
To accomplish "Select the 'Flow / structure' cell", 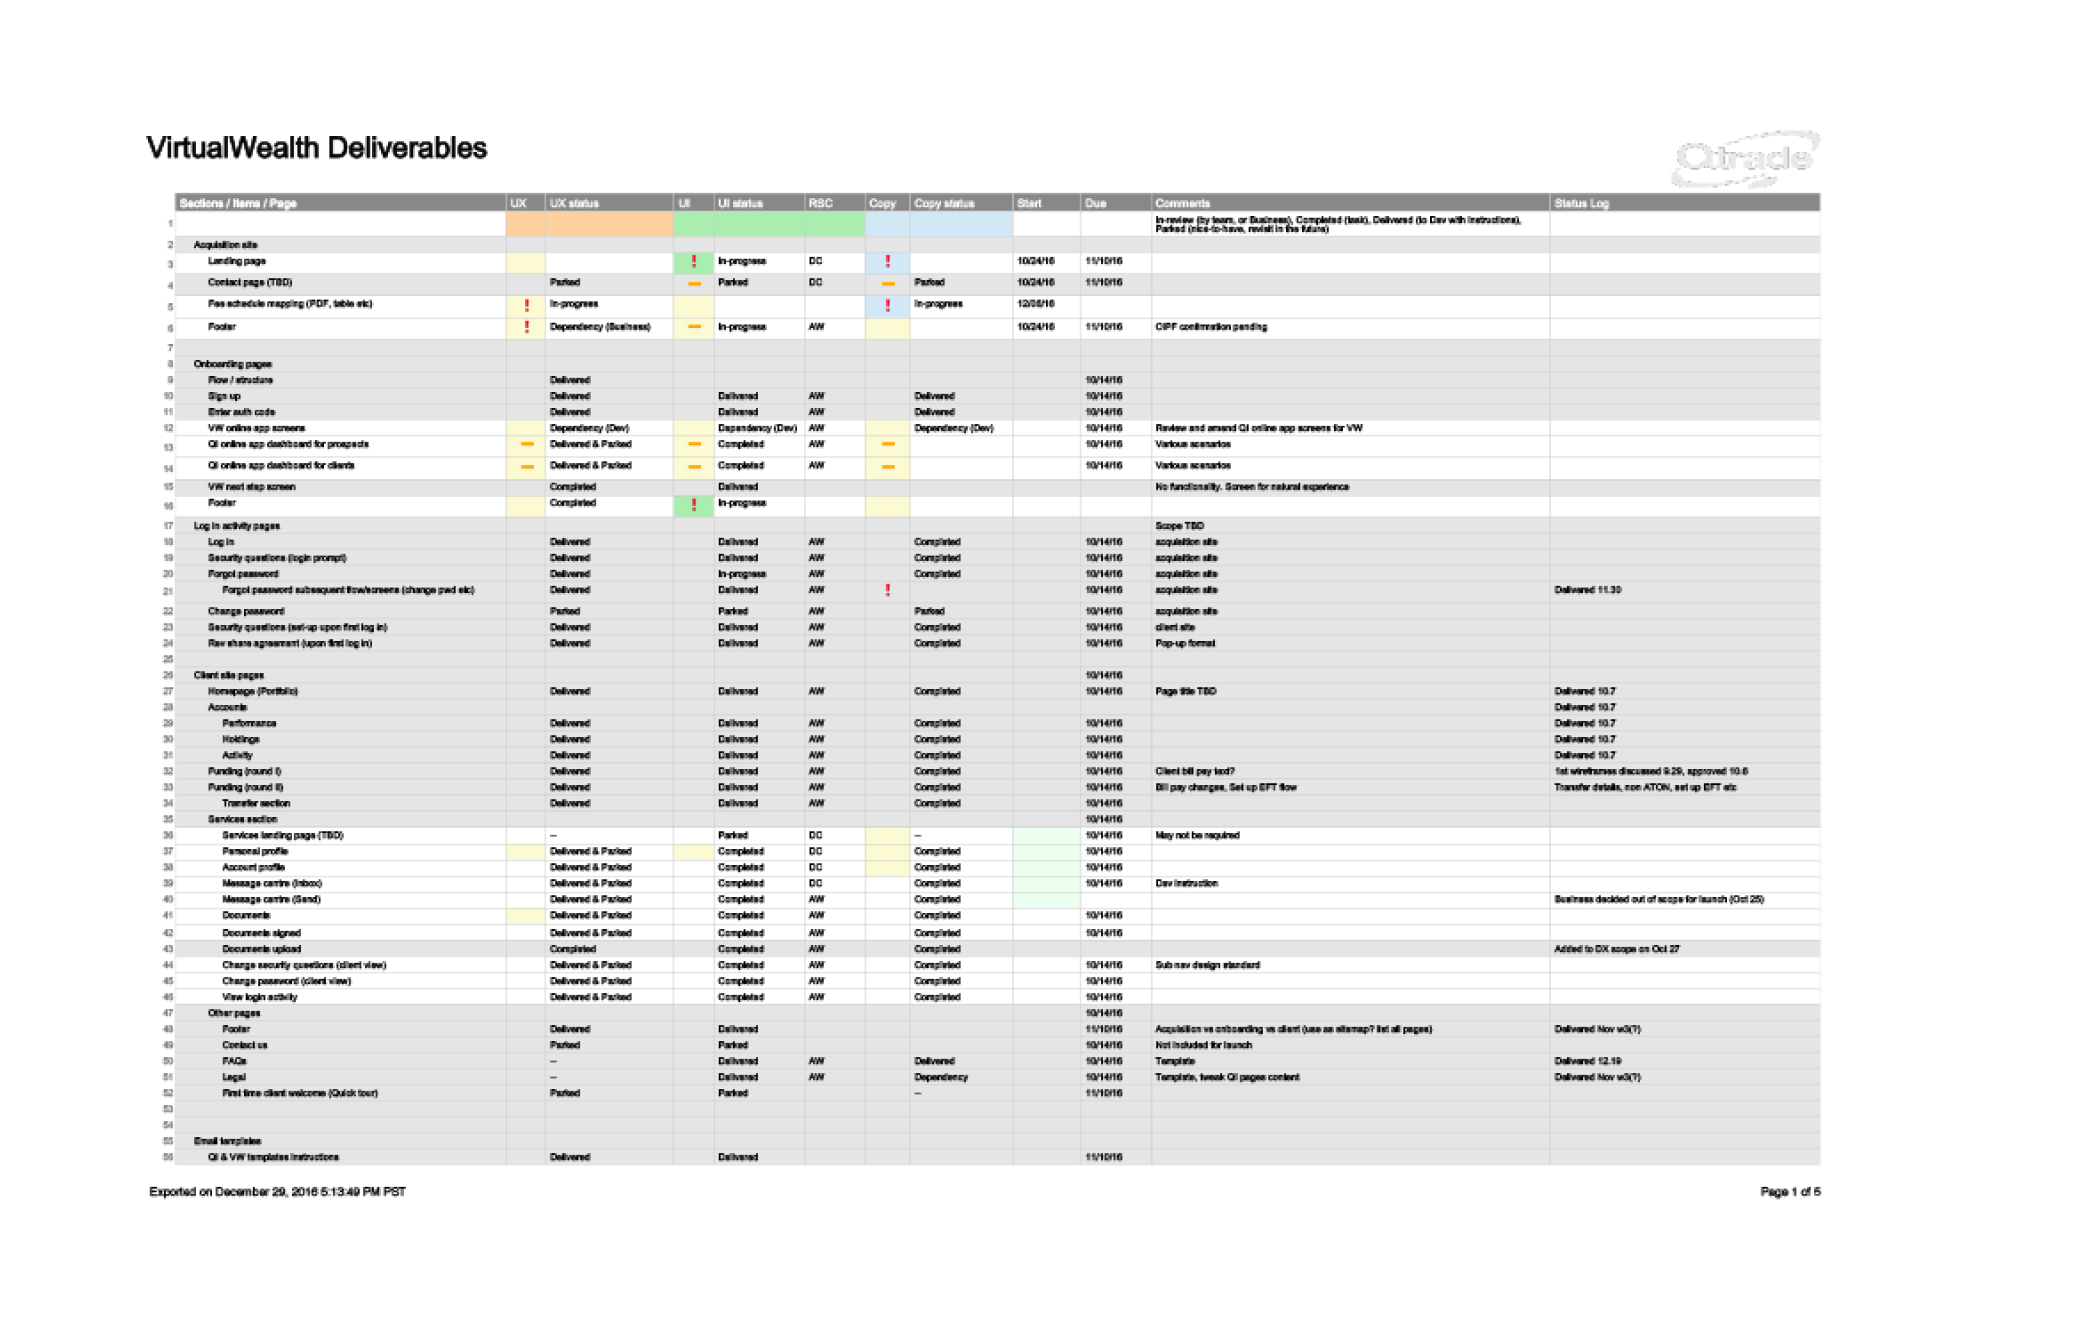I will point(340,381).
